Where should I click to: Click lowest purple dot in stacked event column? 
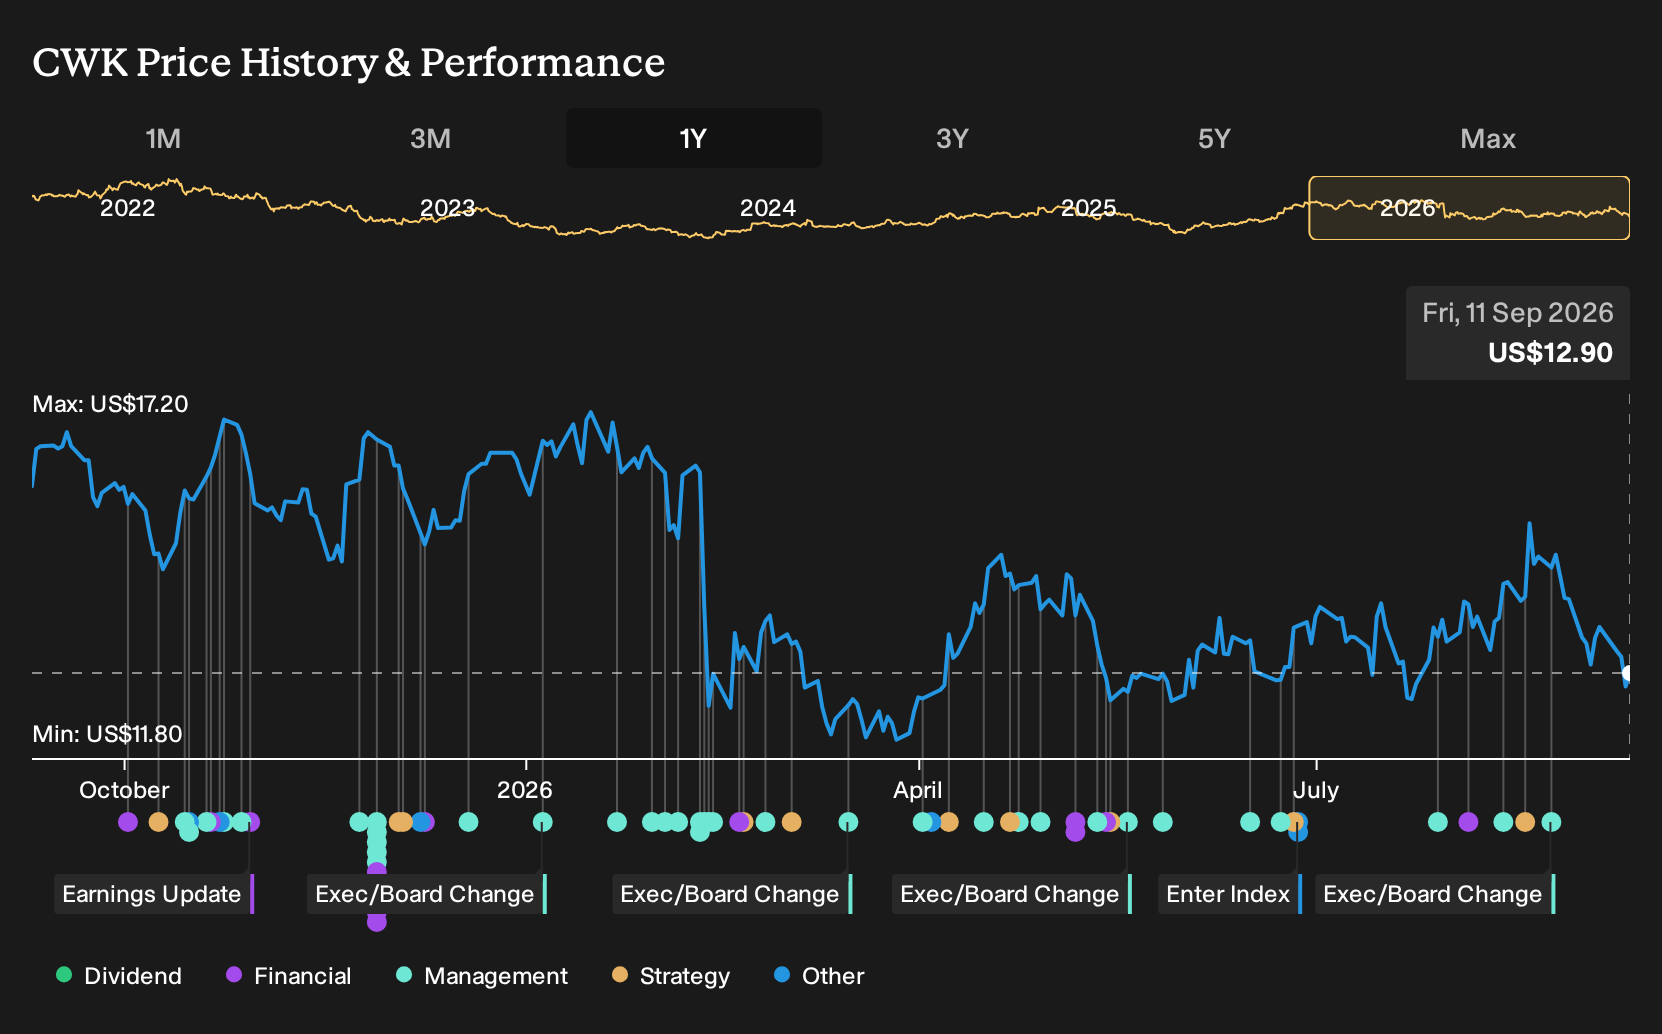(x=377, y=921)
